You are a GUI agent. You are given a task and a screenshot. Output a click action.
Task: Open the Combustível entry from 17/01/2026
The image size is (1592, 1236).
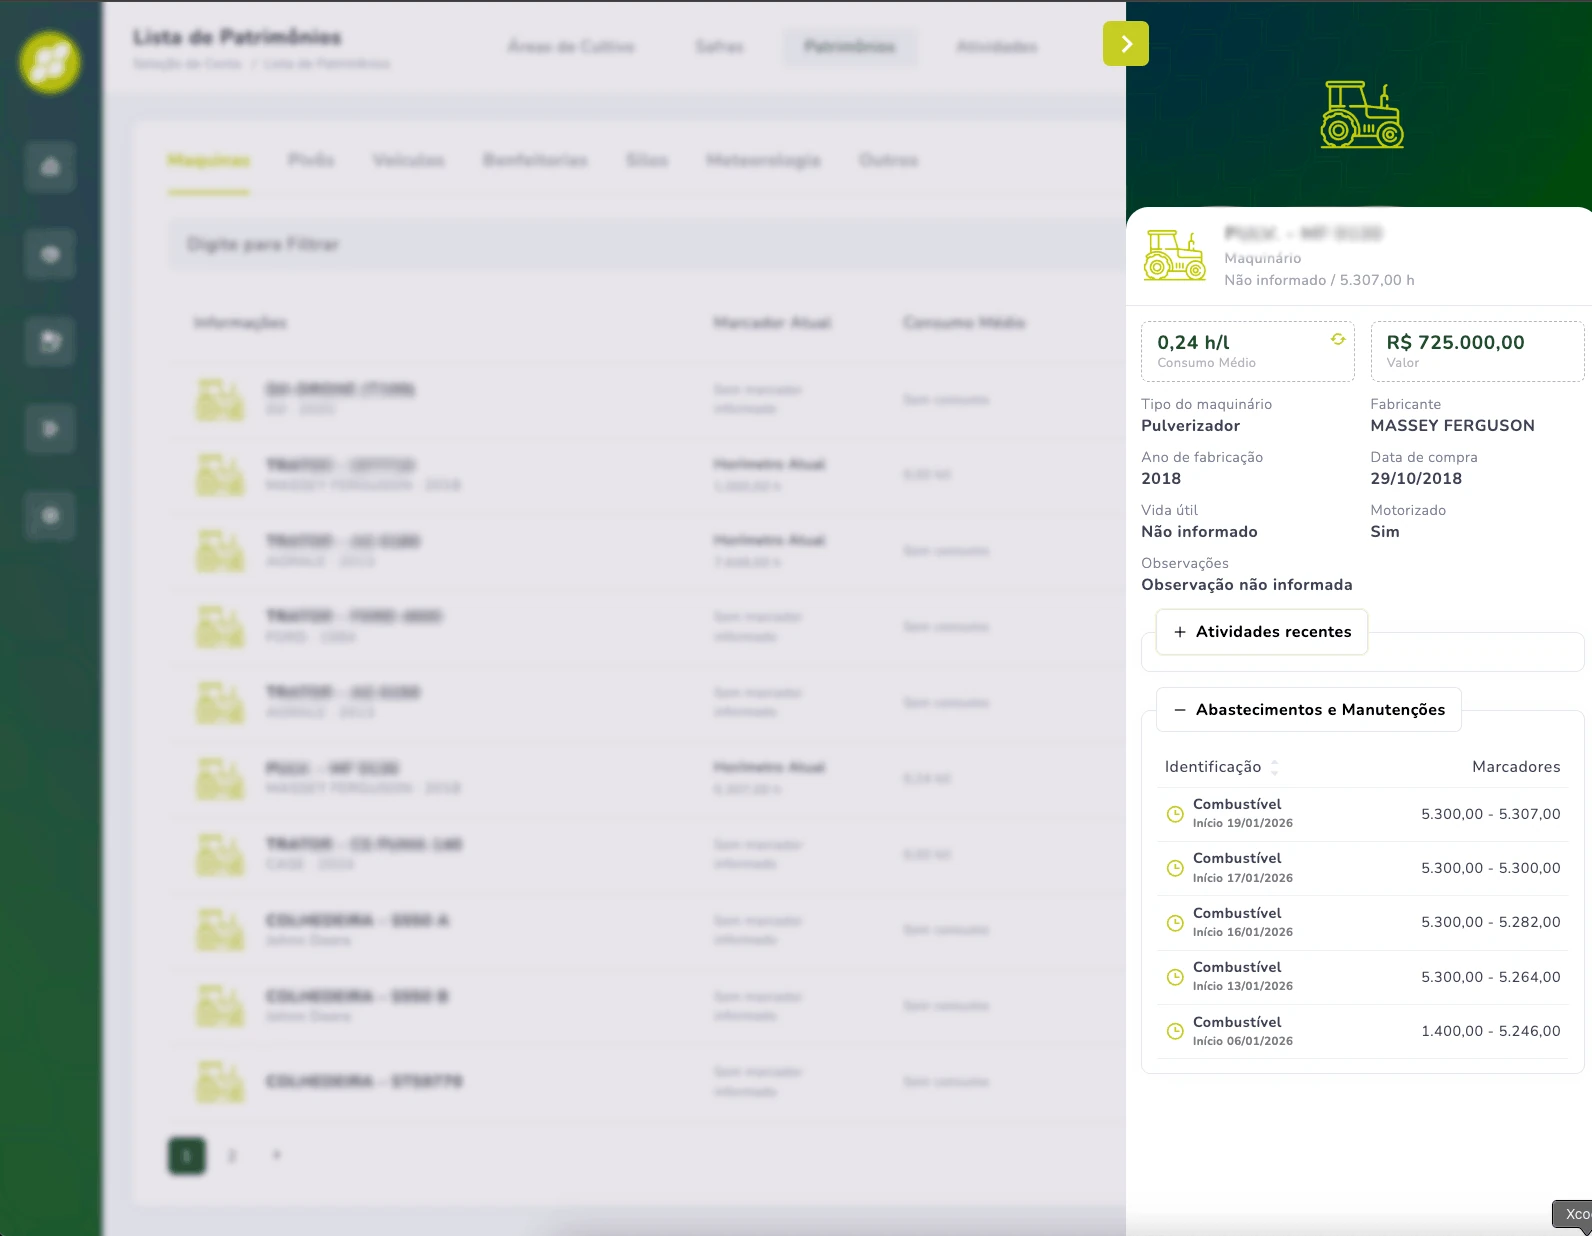coord(1237,867)
